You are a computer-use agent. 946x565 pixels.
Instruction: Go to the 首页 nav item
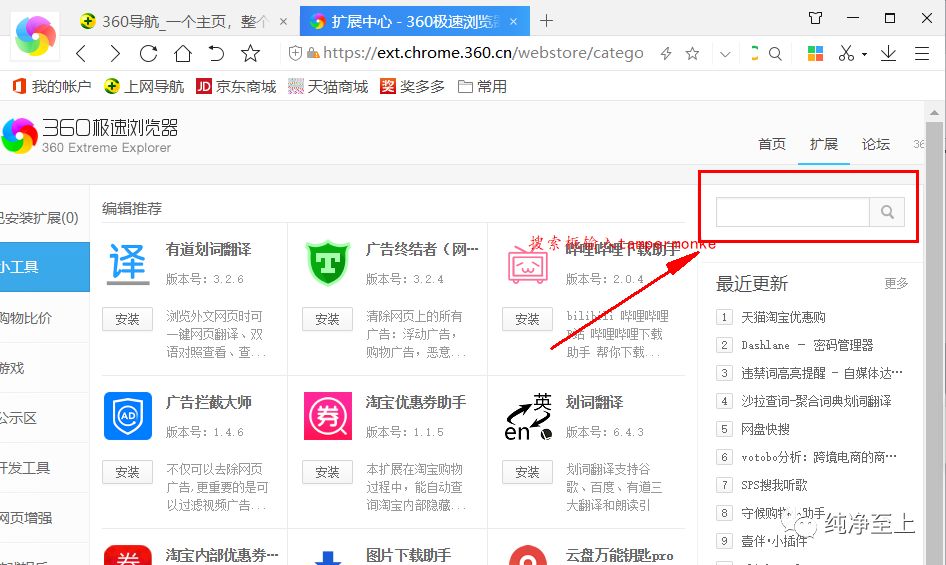pyautogui.click(x=772, y=144)
